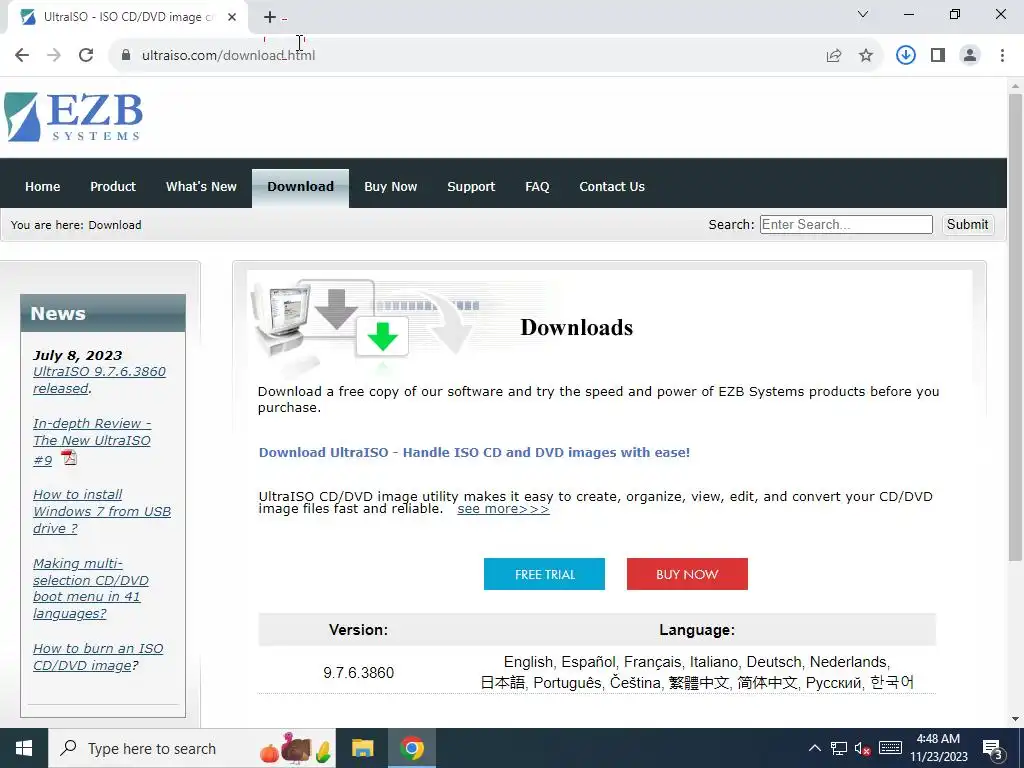This screenshot has height=768, width=1024.
Task: Click the taskbar clock showing 4:48 AM
Action: [938, 748]
